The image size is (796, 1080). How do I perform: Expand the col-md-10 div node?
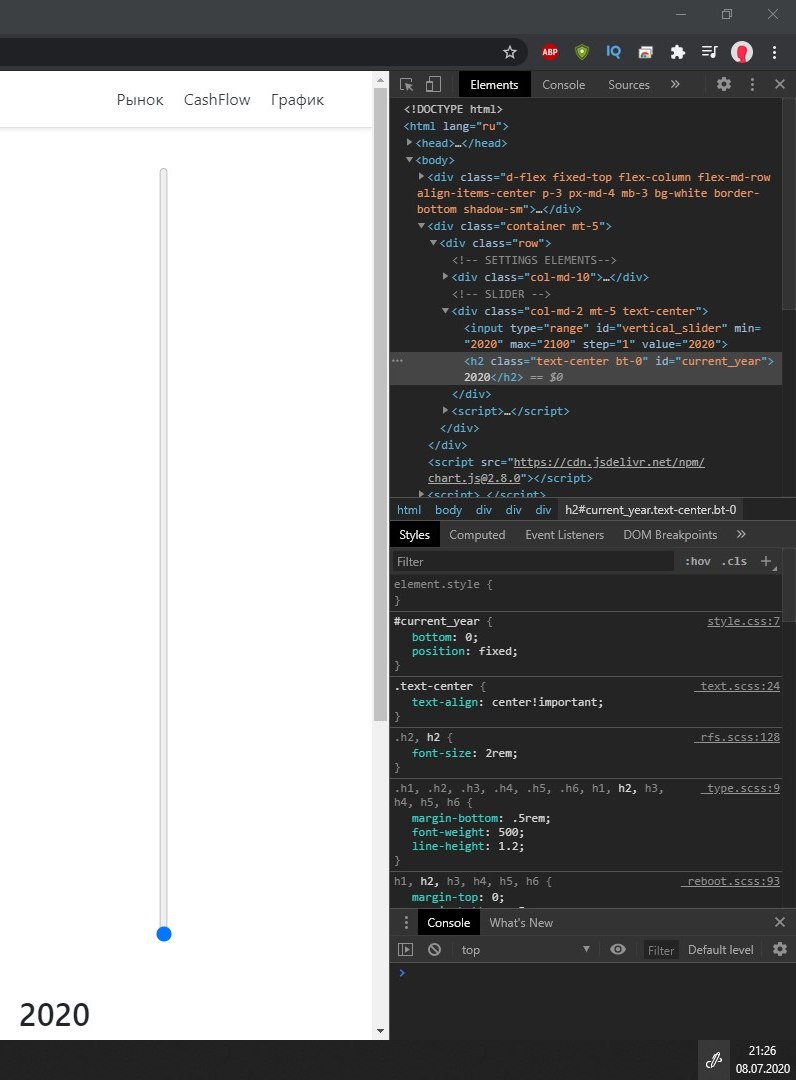click(x=445, y=276)
